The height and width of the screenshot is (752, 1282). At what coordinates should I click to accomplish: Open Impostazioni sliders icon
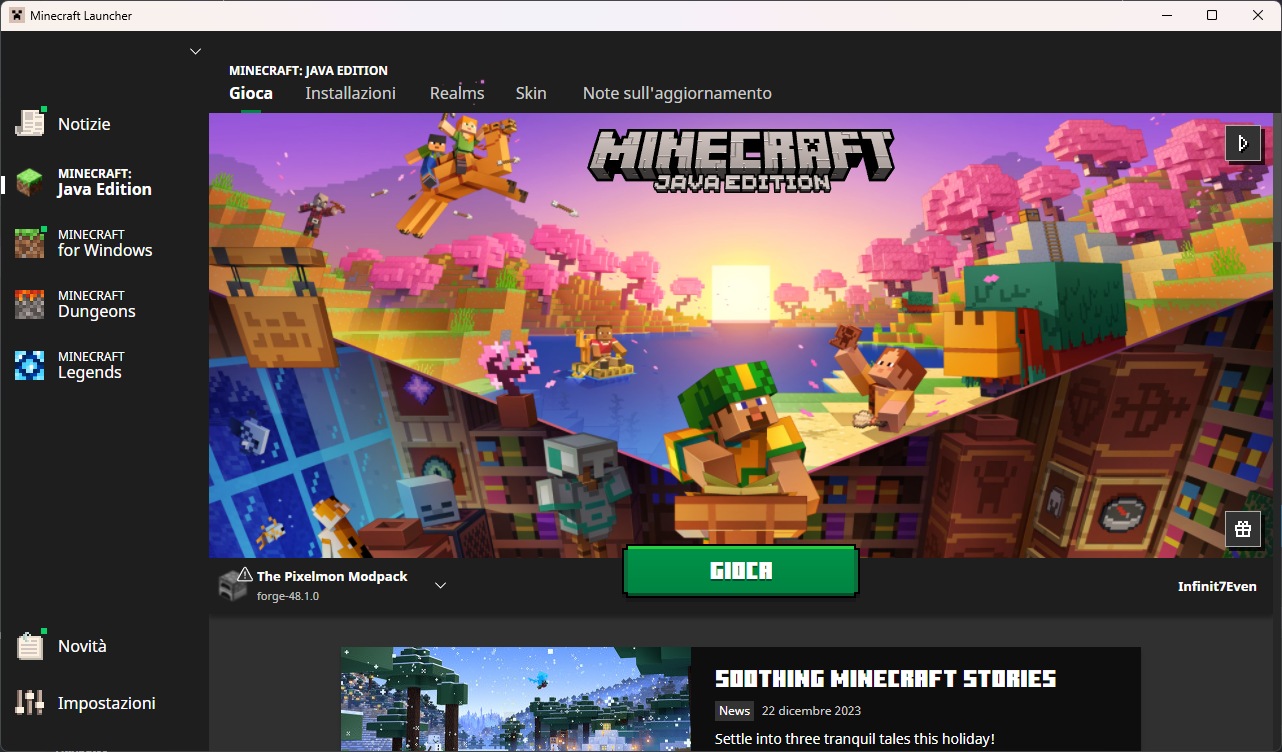point(30,703)
